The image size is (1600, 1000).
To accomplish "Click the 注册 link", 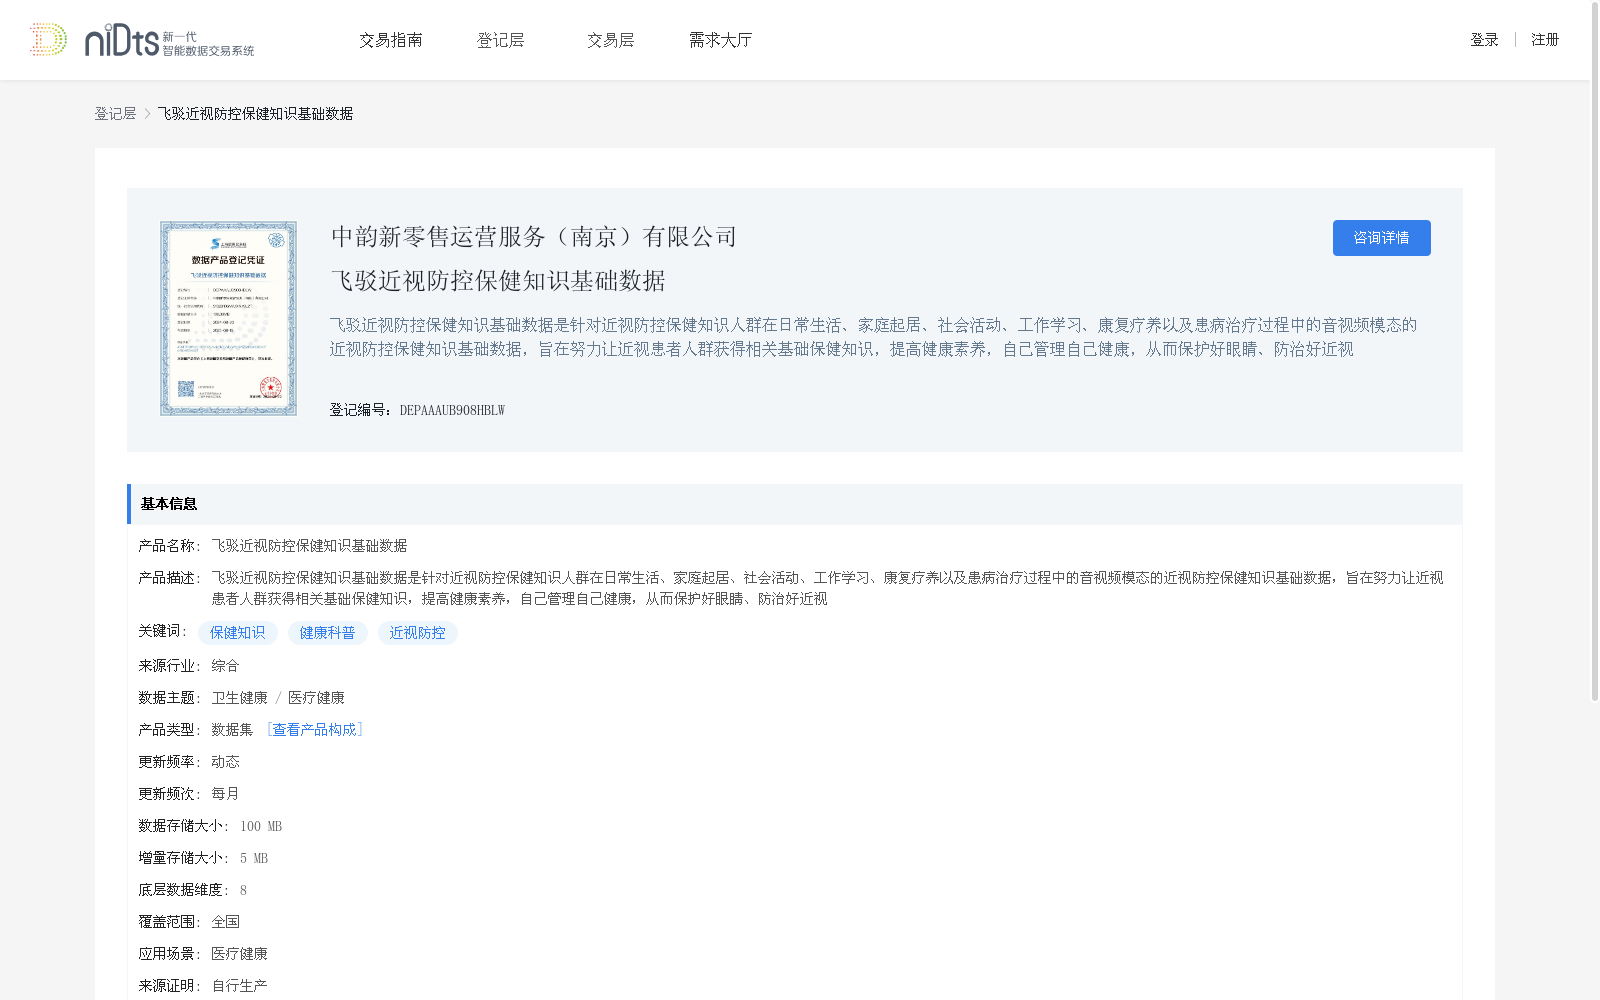I will 1545,40.
